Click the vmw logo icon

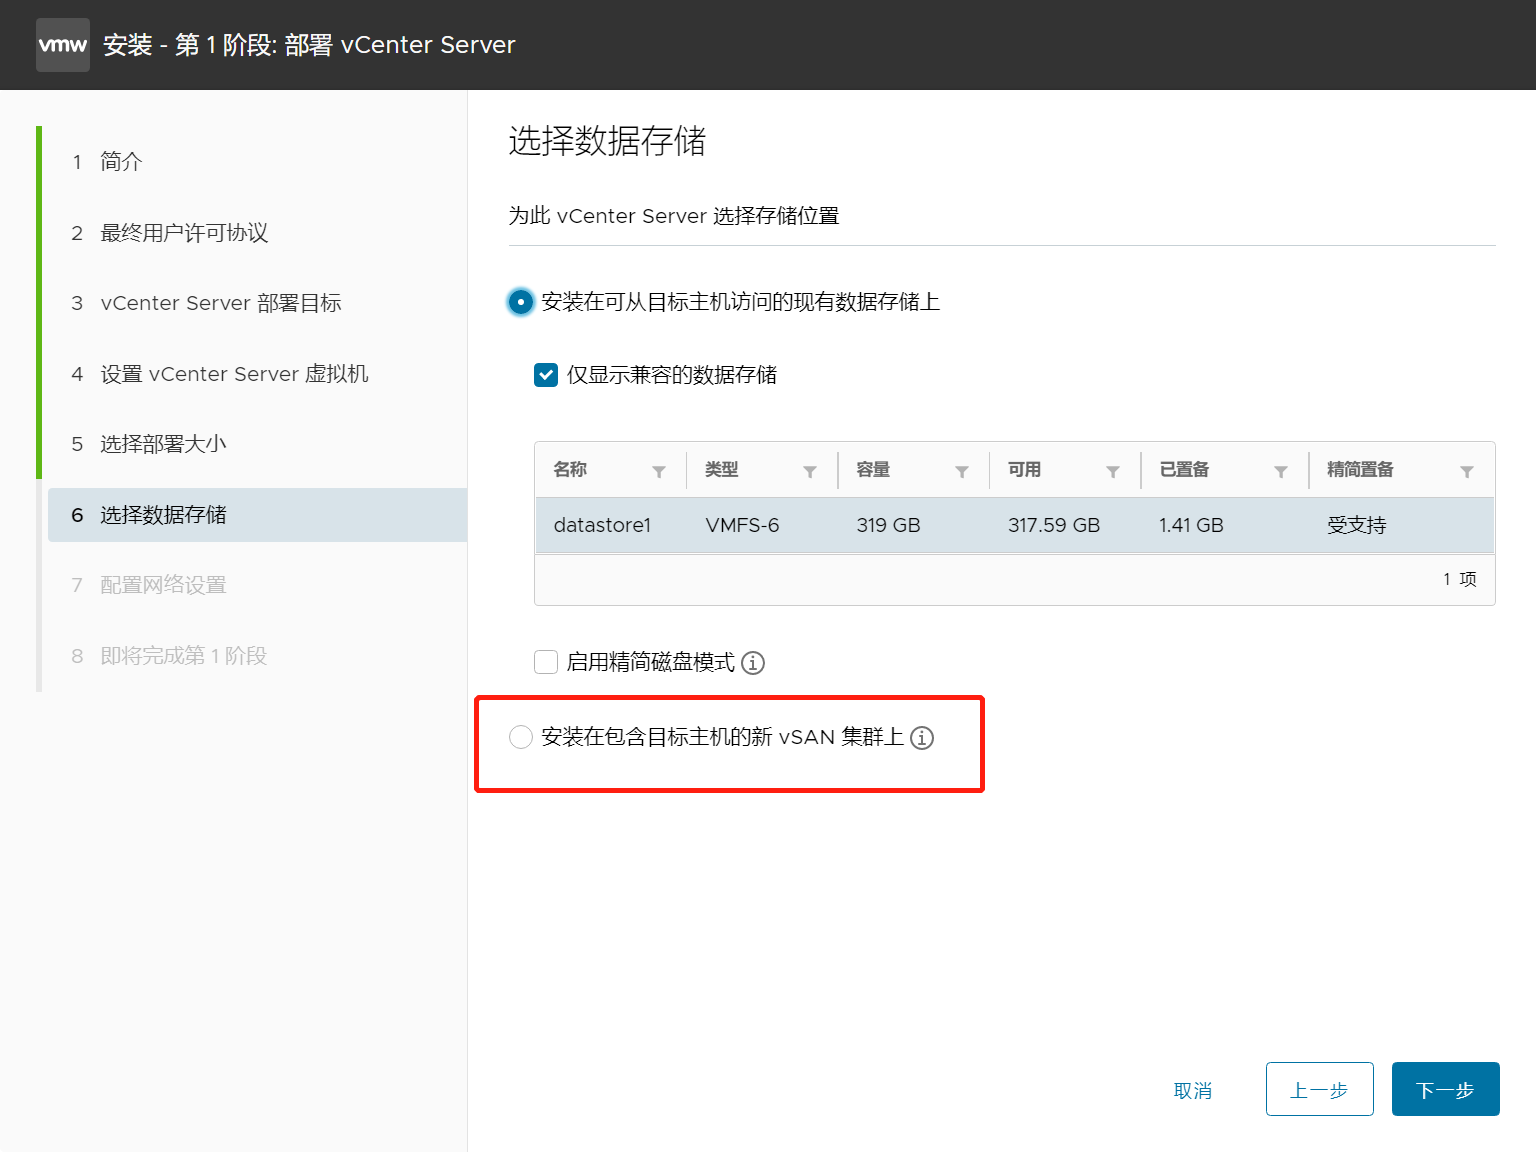[x=63, y=45]
